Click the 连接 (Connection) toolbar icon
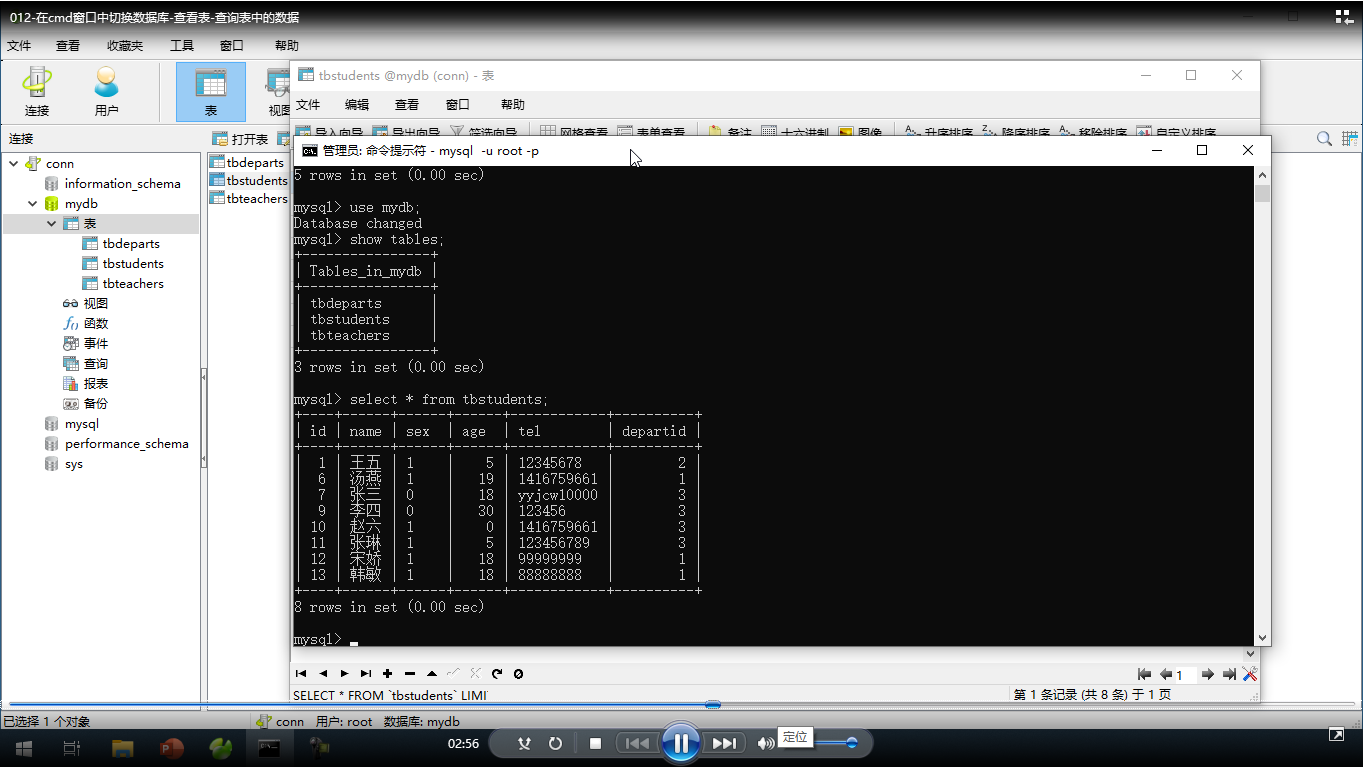This screenshot has height=767, width=1363. tap(37, 92)
